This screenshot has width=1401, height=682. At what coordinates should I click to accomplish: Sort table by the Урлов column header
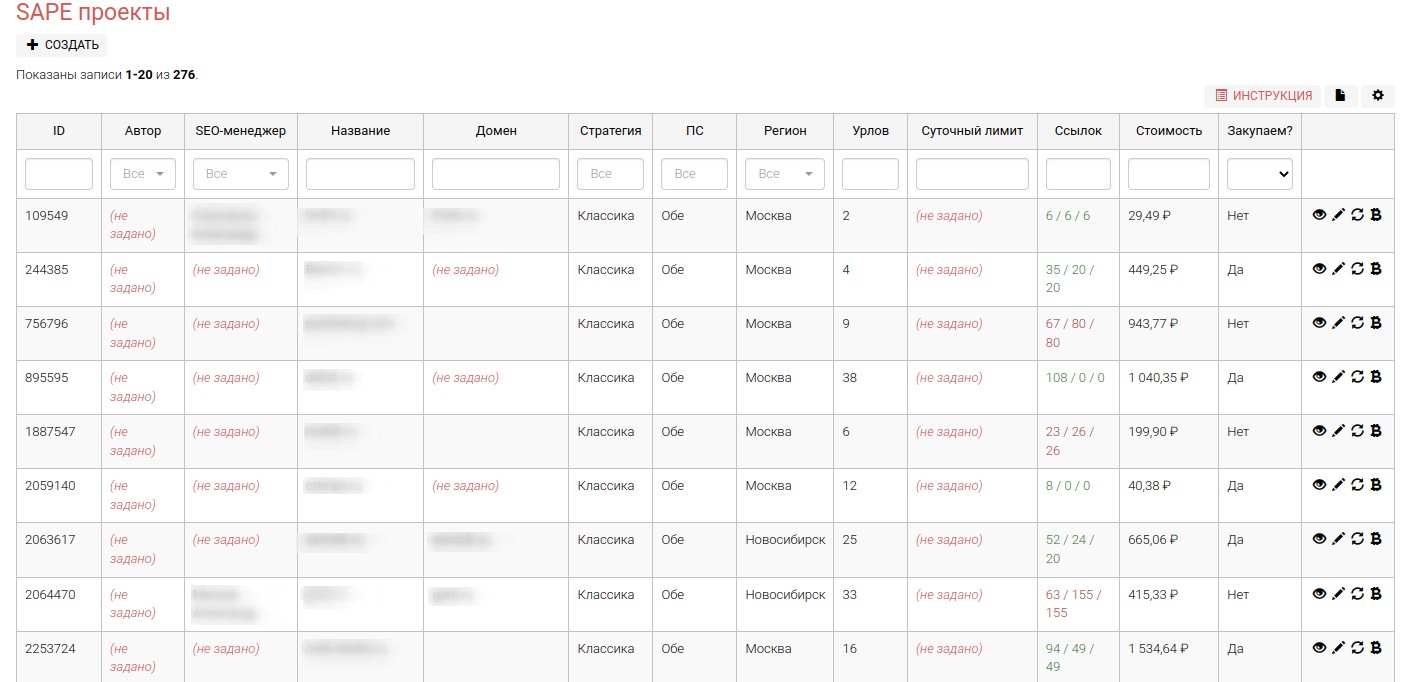tap(870, 131)
